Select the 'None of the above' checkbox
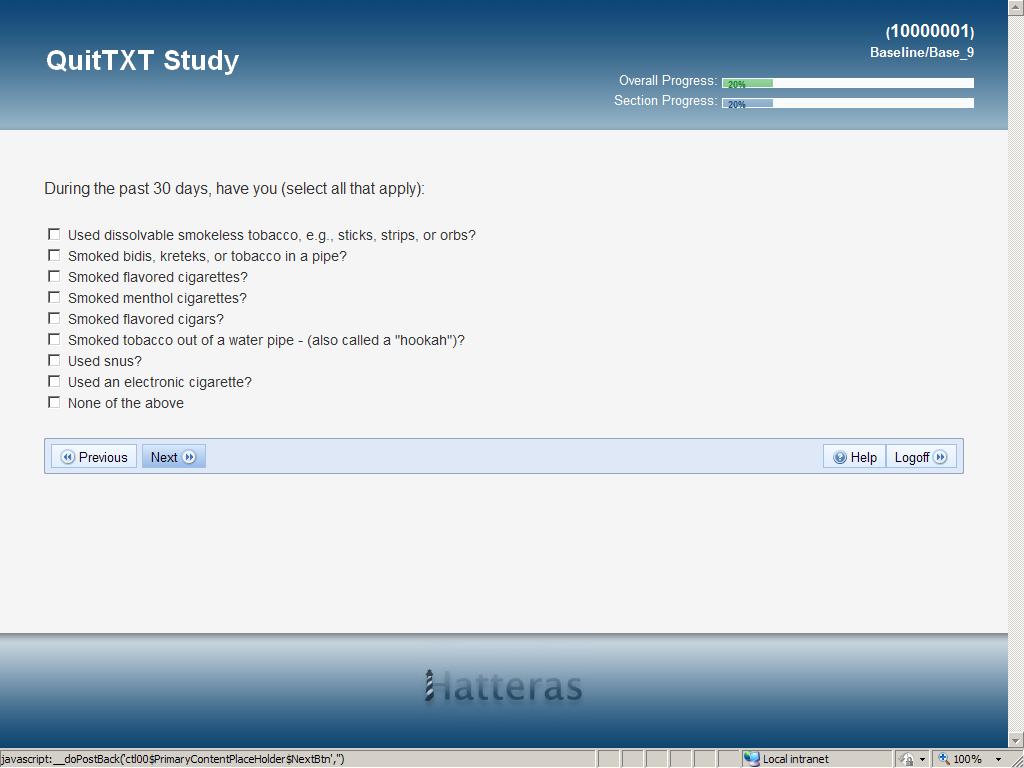This screenshot has height=768, width=1024. point(54,402)
